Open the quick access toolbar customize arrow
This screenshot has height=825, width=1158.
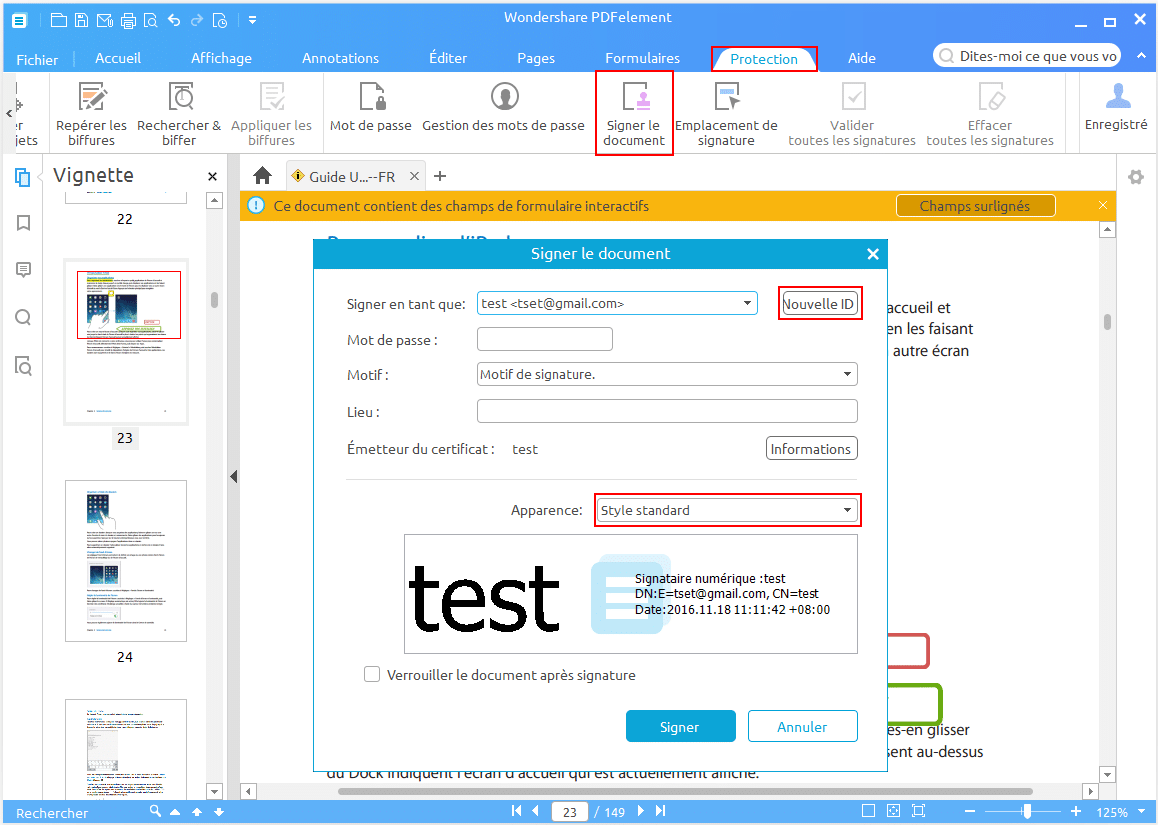[253, 21]
